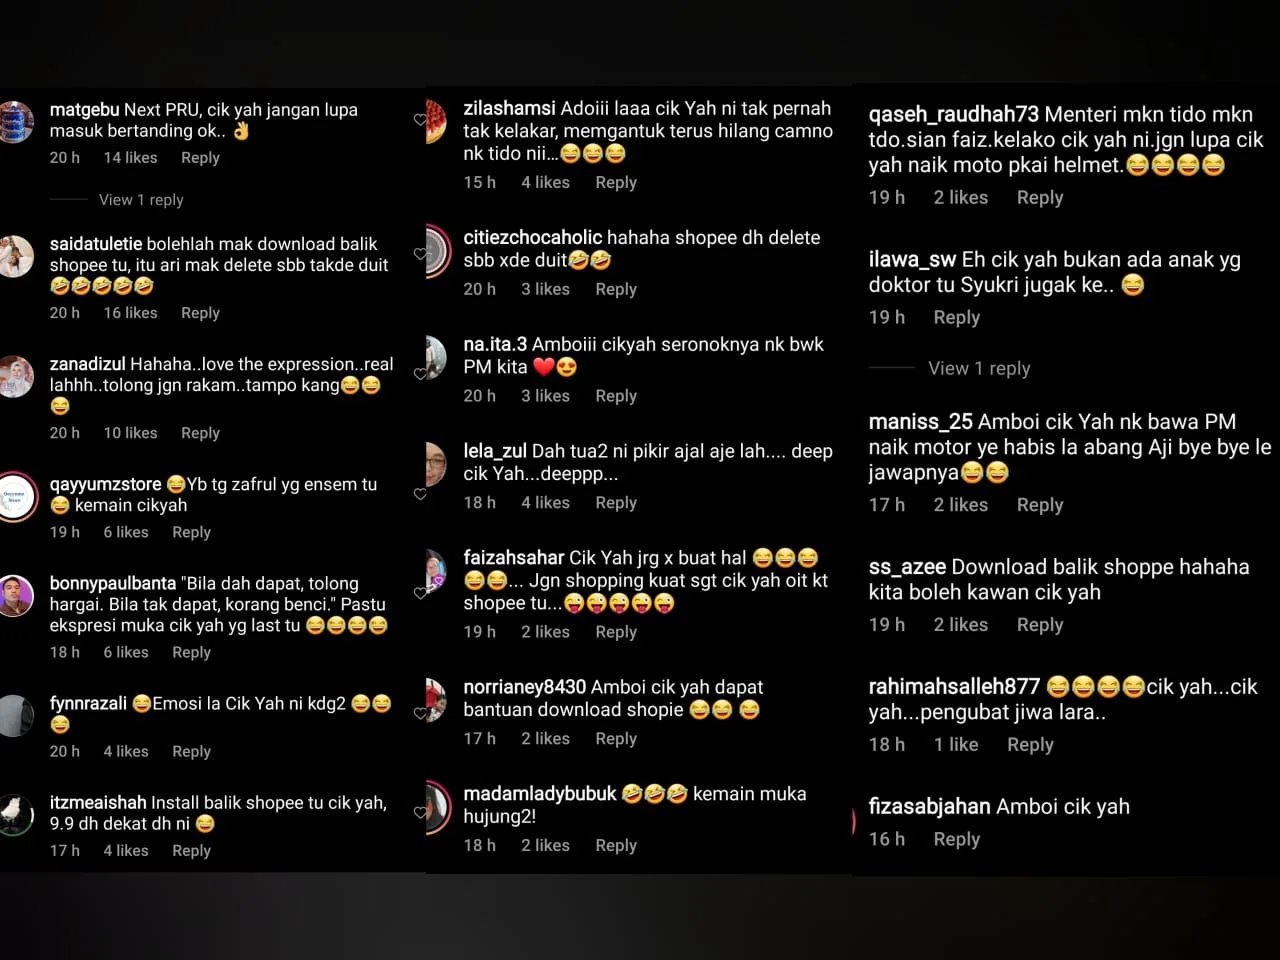The image size is (1280, 960).
Task: Expand View 1 reply under ilawa_sw
Action: 979,368
